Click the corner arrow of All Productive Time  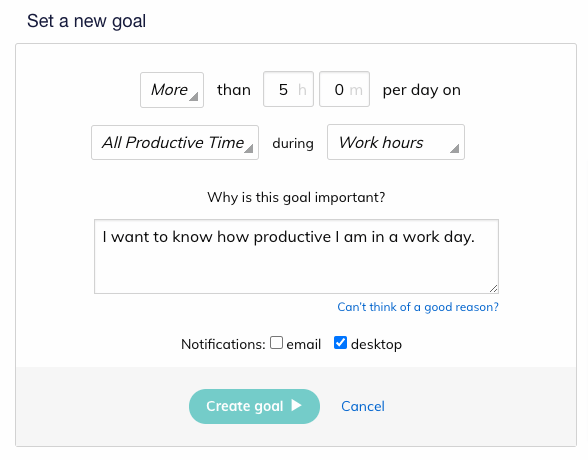coord(249,148)
